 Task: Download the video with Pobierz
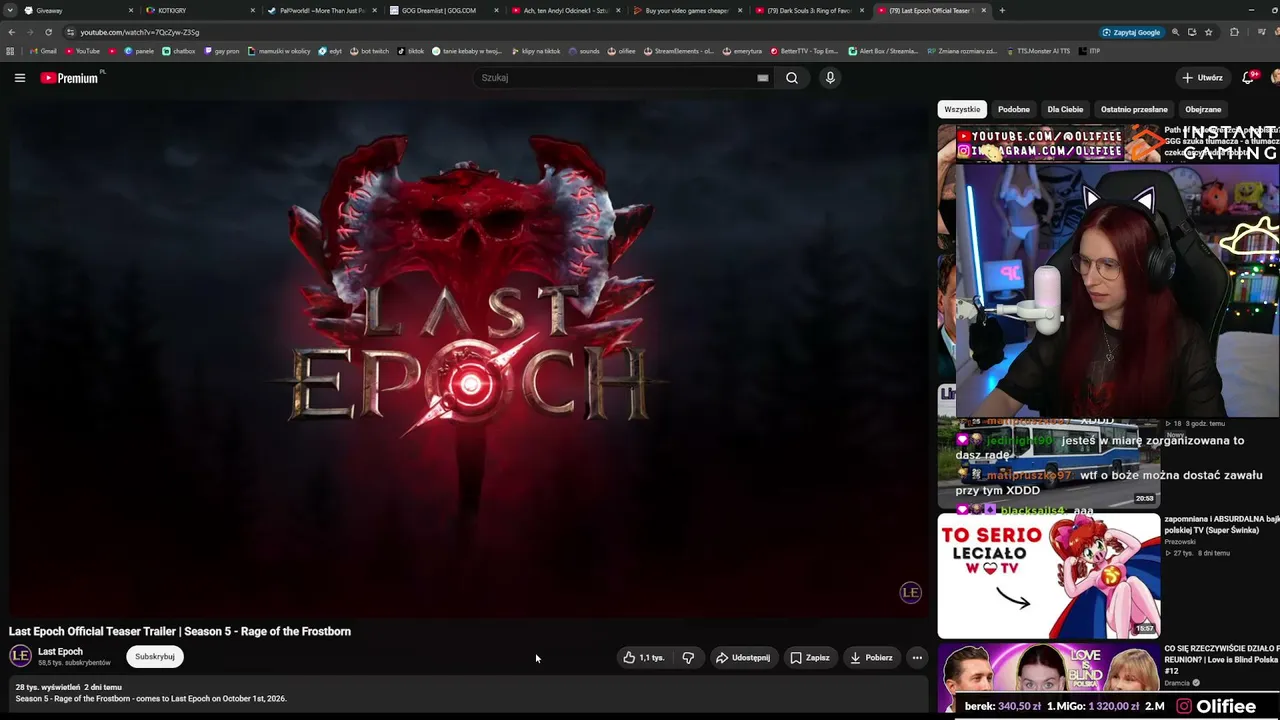[x=871, y=657]
